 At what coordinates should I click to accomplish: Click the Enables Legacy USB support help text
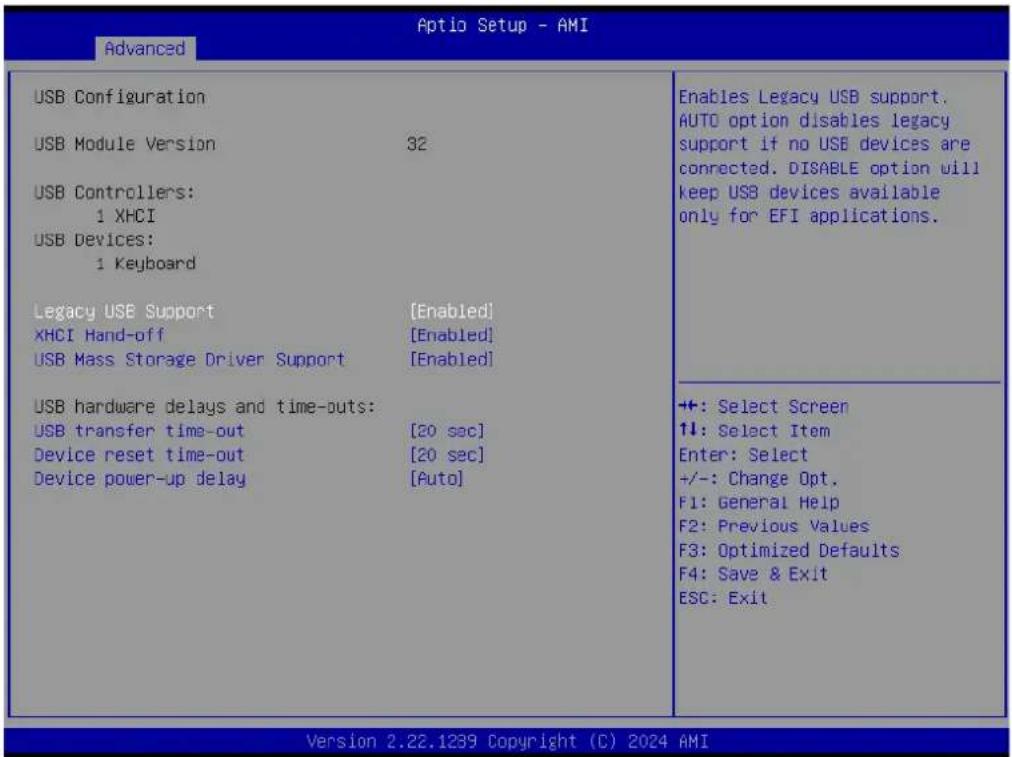[x=829, y=156]
